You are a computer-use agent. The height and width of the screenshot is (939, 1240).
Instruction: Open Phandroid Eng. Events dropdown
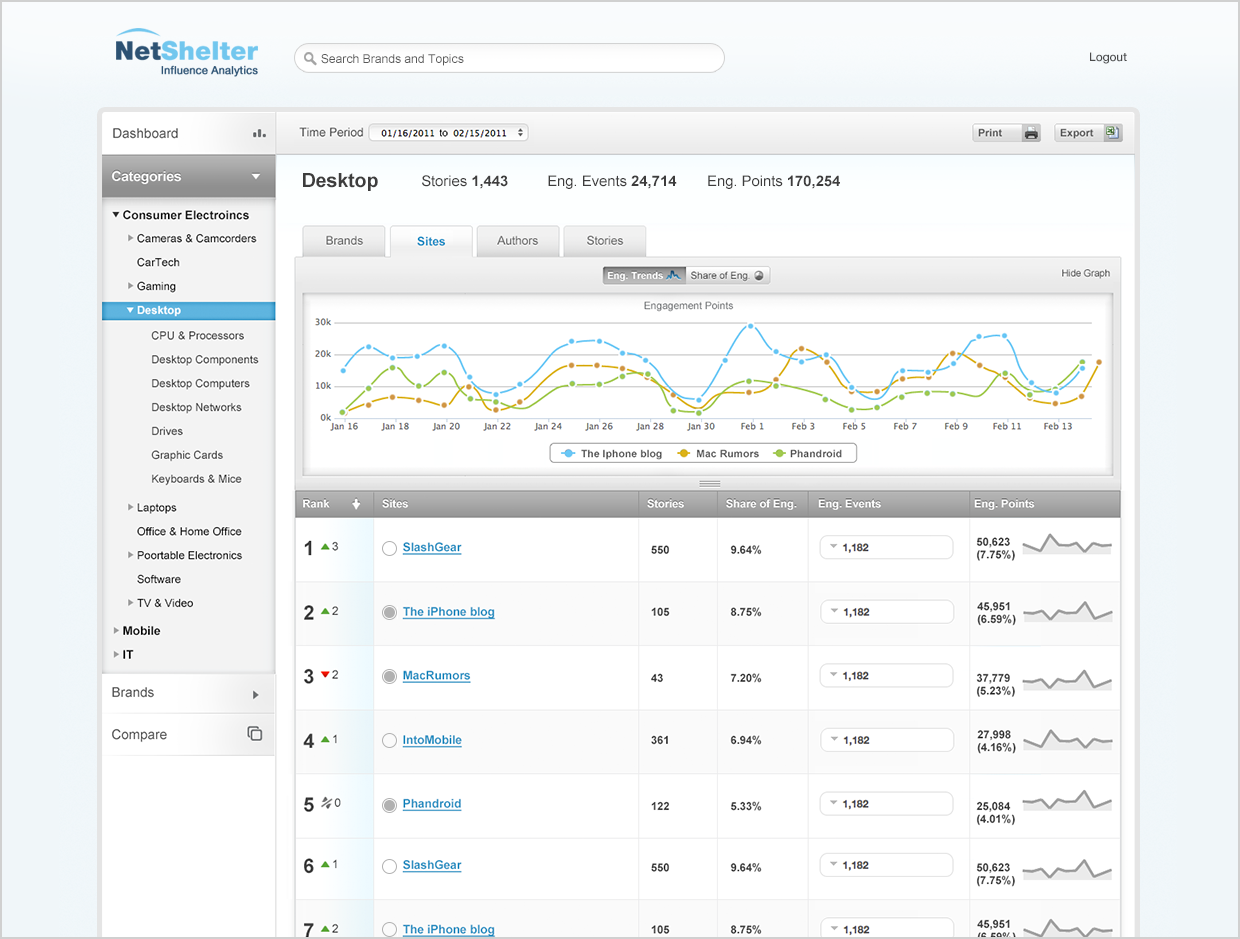(x=886, y=803)
